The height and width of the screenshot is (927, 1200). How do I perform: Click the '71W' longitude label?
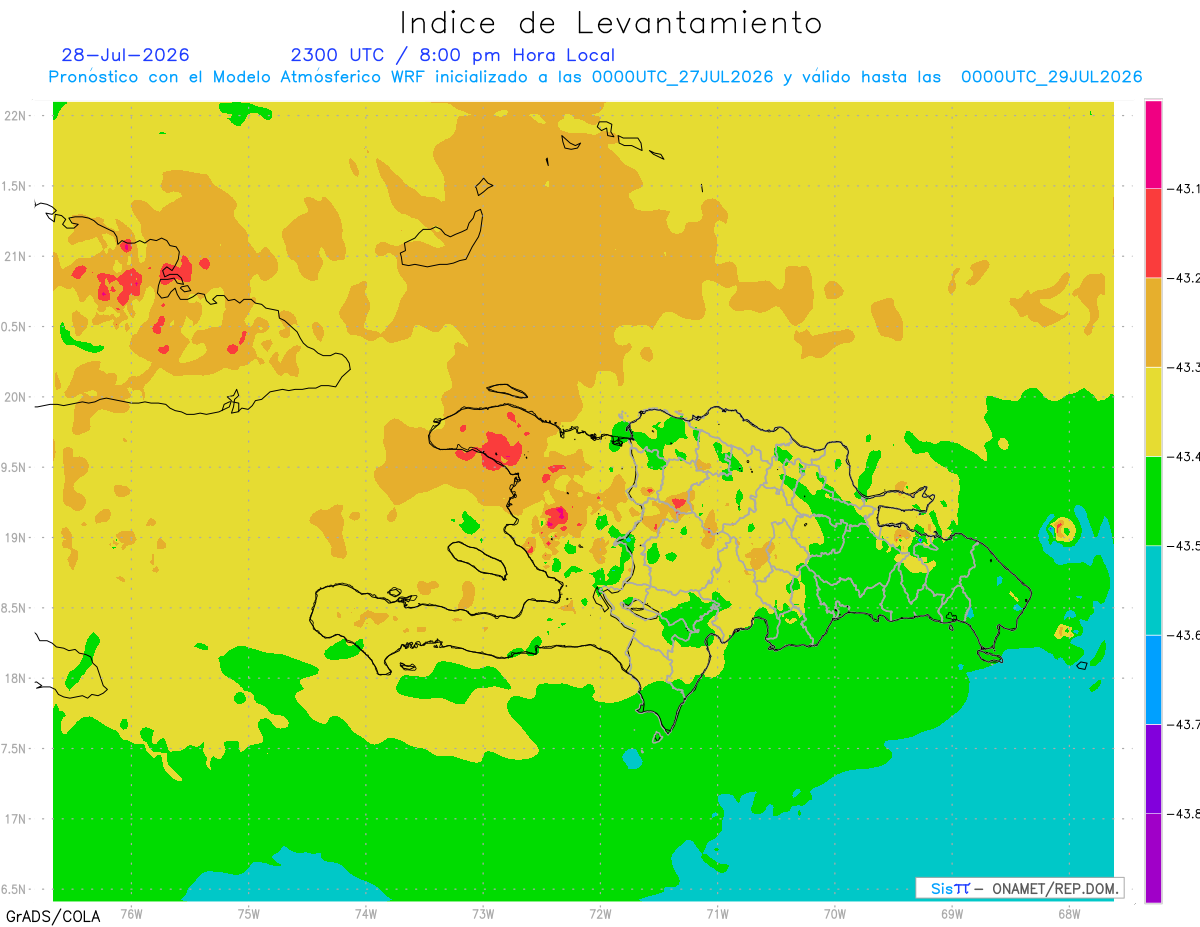click(717, 914)
